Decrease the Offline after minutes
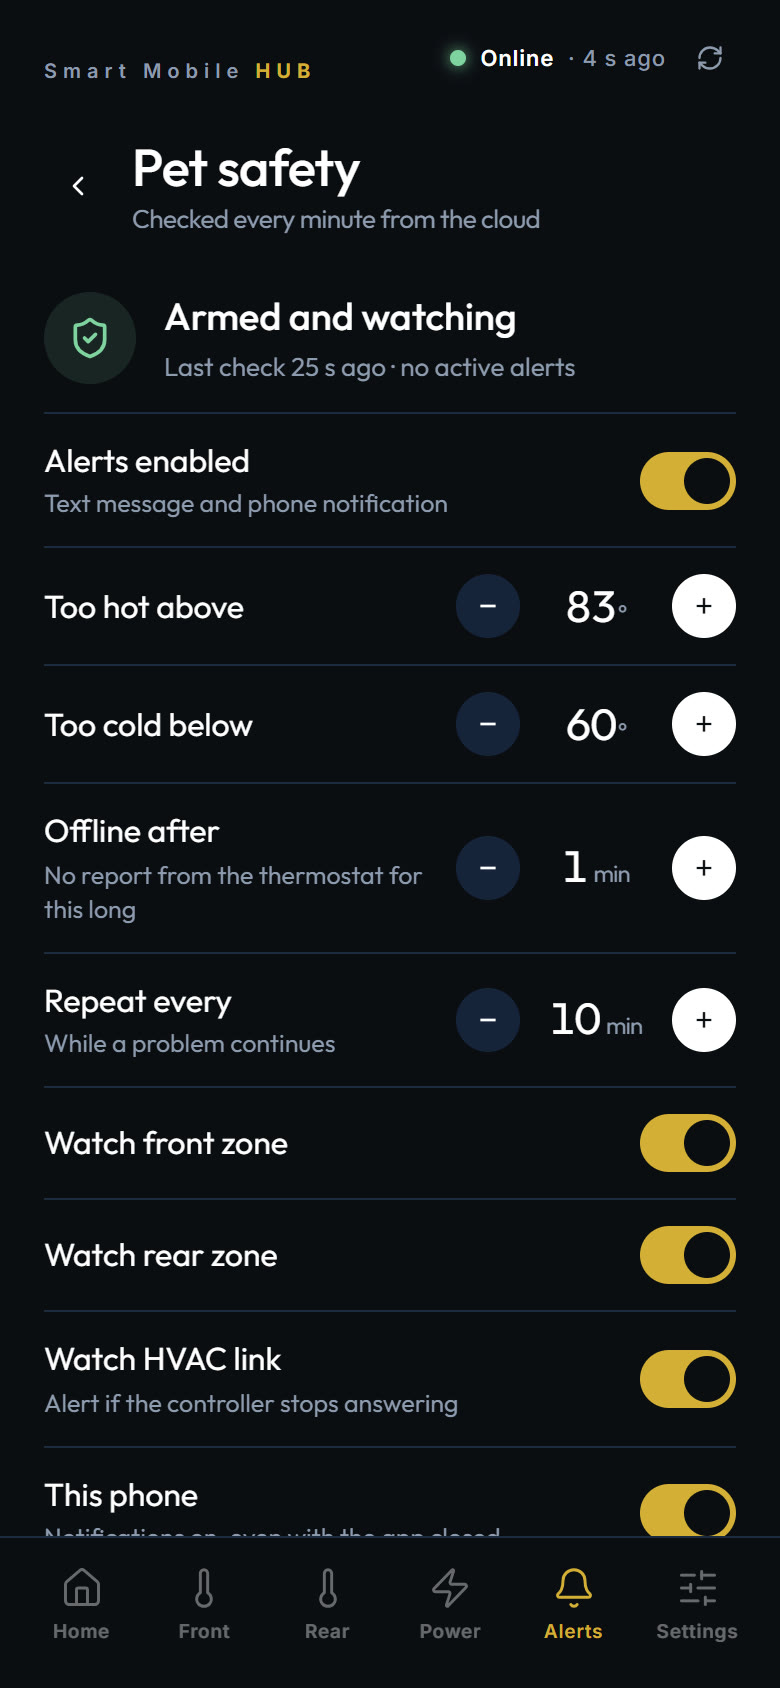 [488, 868]
